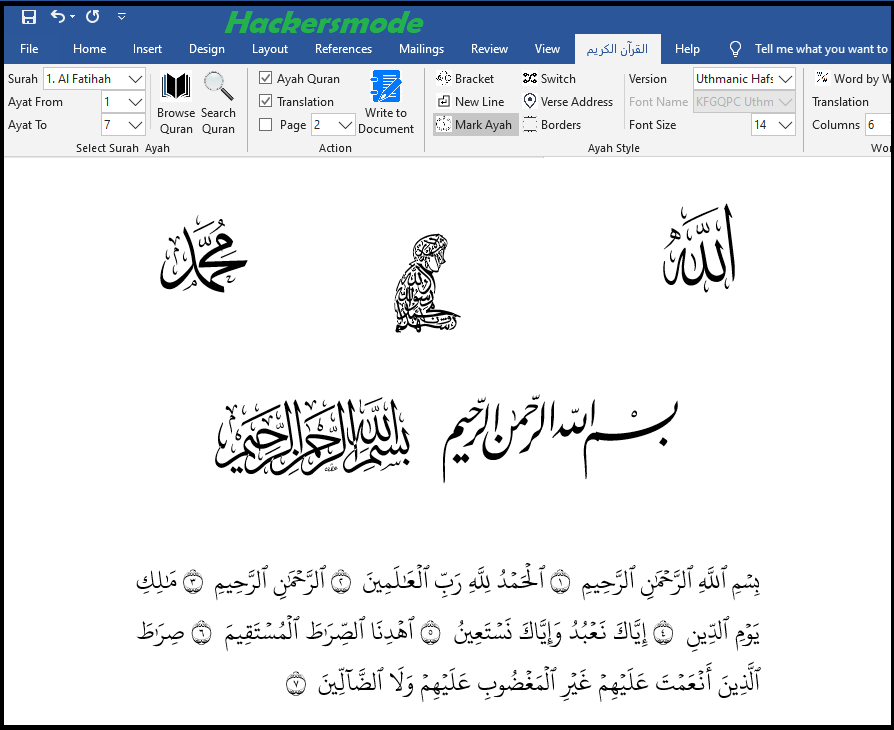This screenshot has width=894, height=730.
Task: Select the Allah calligraphy image
Action: (699, 249)
